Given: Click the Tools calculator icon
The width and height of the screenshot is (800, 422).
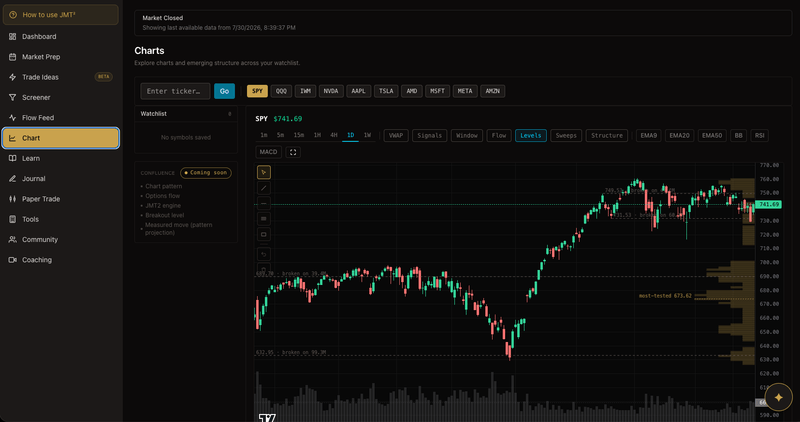Looking at the screenshot, I should [x=12, y=219].
